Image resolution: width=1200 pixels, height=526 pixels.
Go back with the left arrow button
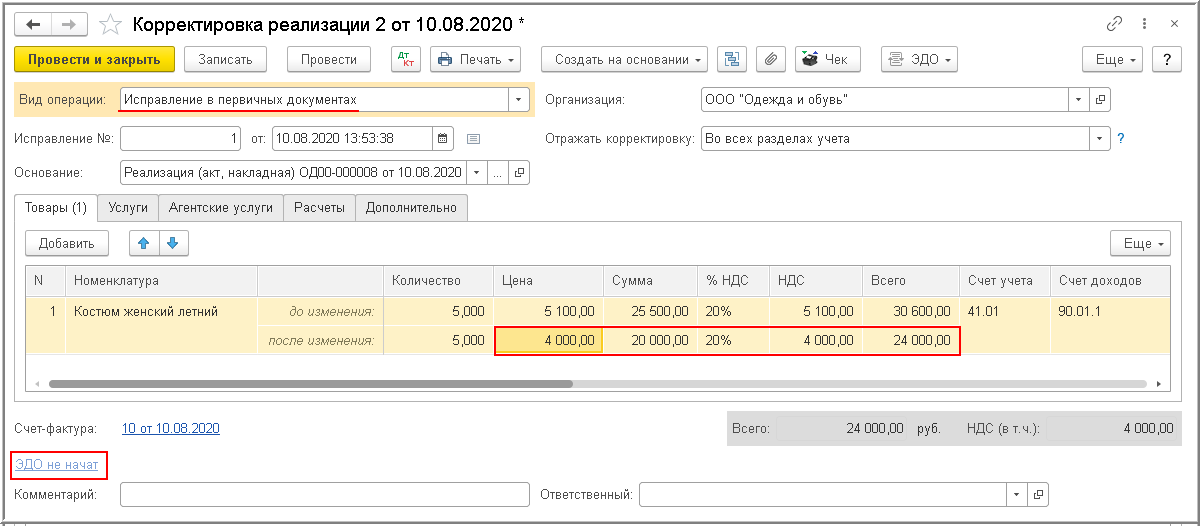tap(34, 23)
